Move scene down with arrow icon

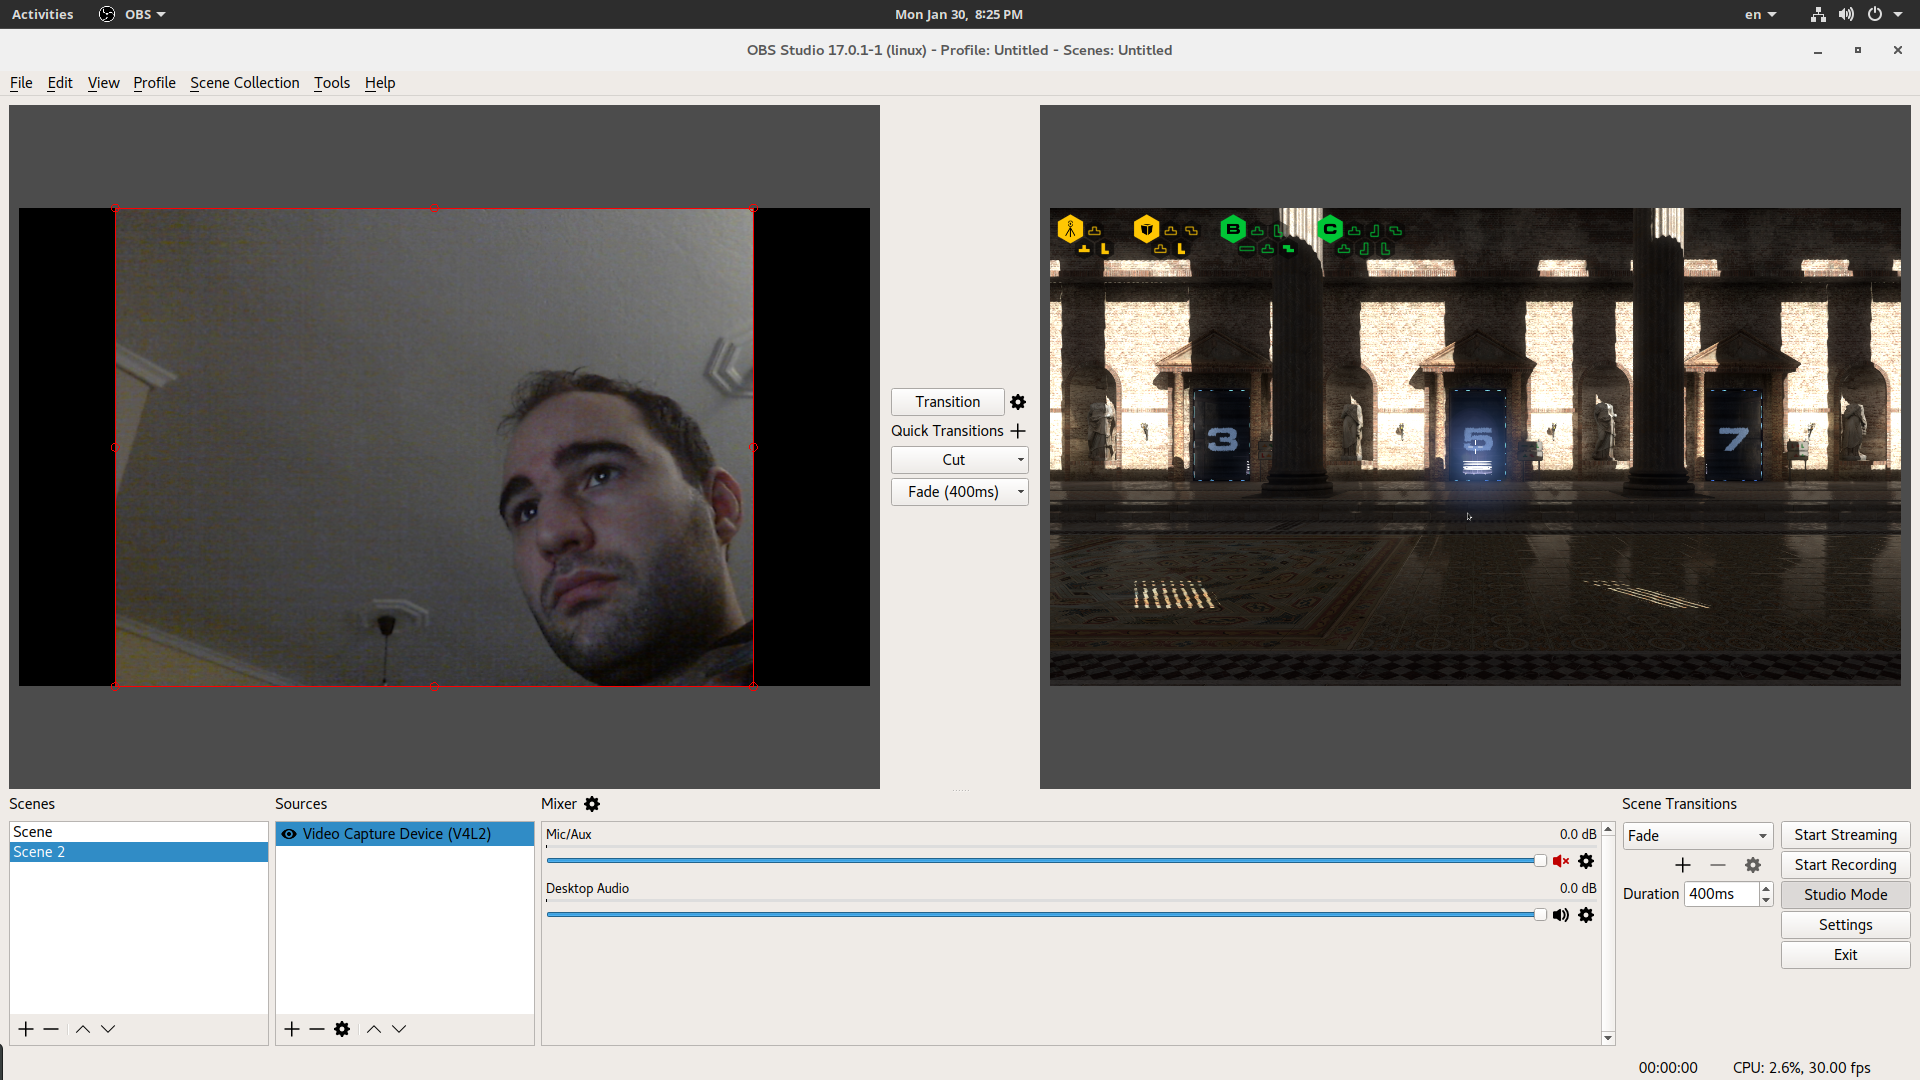(108, 1029)
